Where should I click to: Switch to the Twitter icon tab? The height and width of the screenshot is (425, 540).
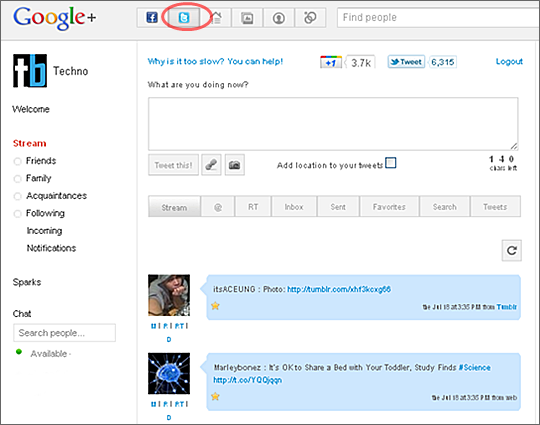tap(184, 18)
